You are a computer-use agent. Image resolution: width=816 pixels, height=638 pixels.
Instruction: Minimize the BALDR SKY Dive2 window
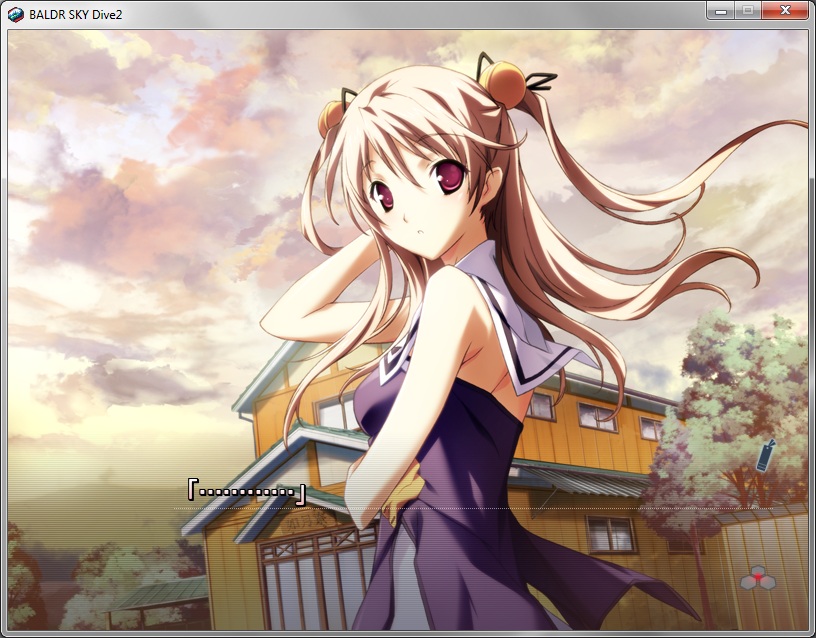point(721,11)
